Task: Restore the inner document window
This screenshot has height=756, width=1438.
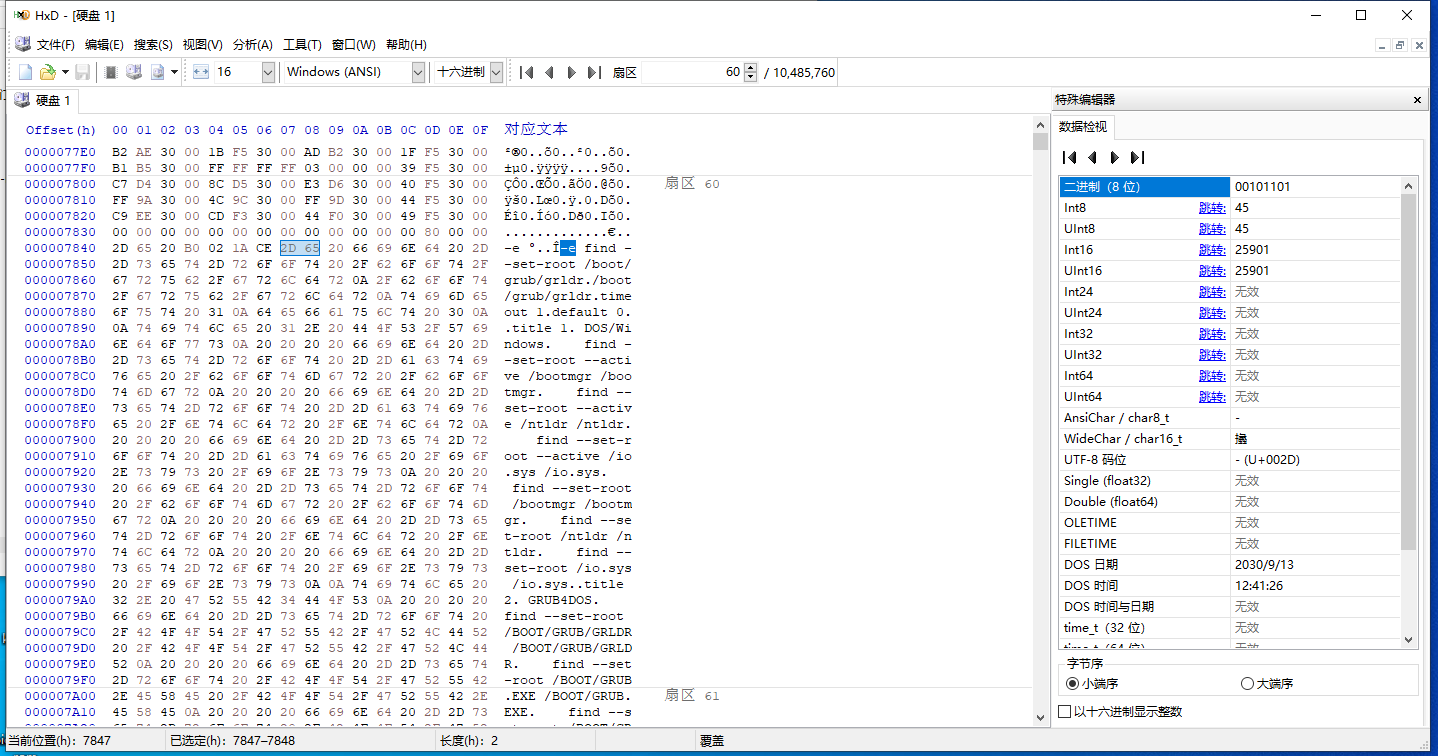Action: [x=1400, y=45]
